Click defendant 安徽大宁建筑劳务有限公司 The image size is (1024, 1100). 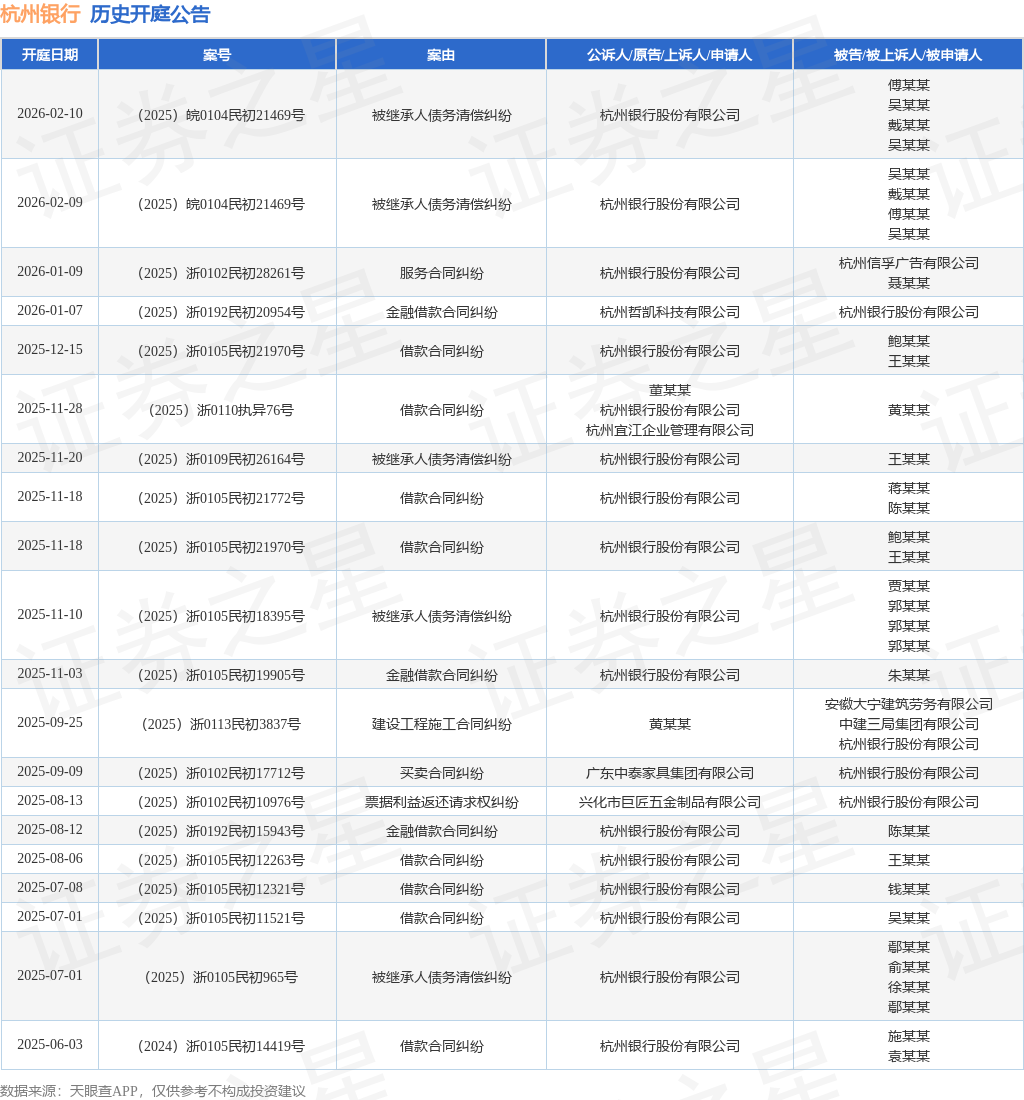[x=908, y=704]
